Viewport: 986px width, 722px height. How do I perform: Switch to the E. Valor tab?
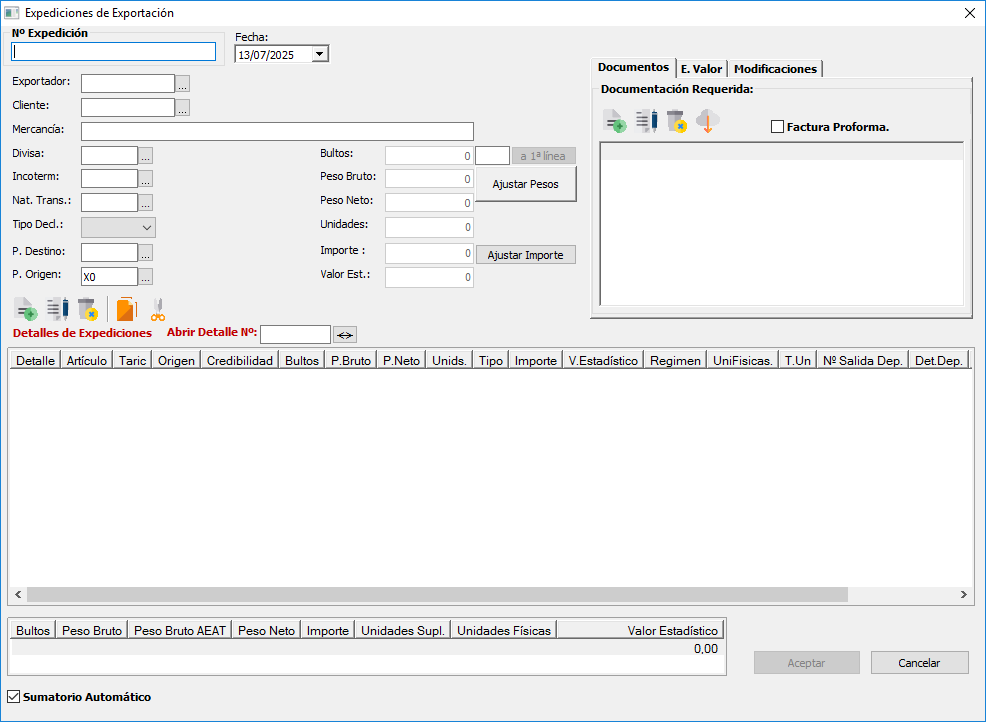pyautogui.click(x=701, y=69)
